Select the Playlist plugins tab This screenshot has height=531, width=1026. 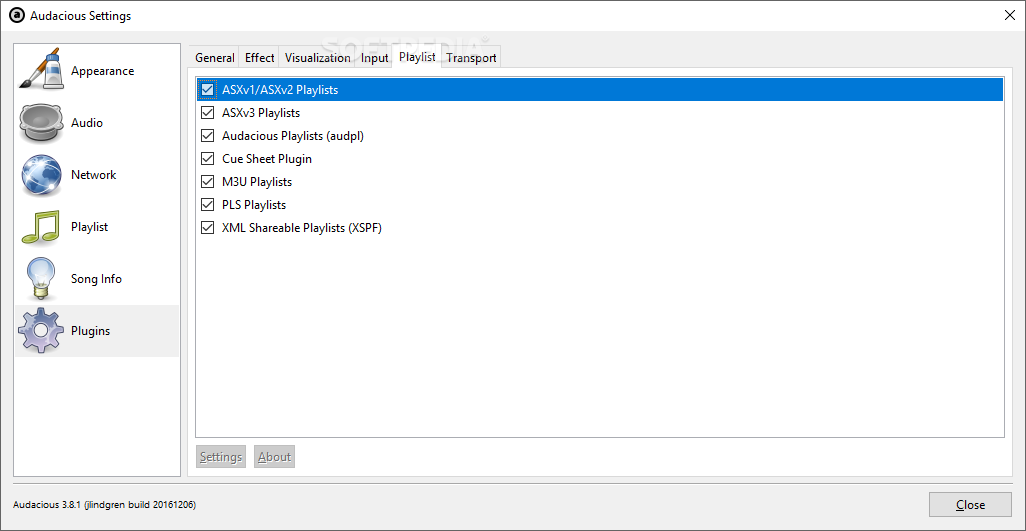tap(417, 56)
